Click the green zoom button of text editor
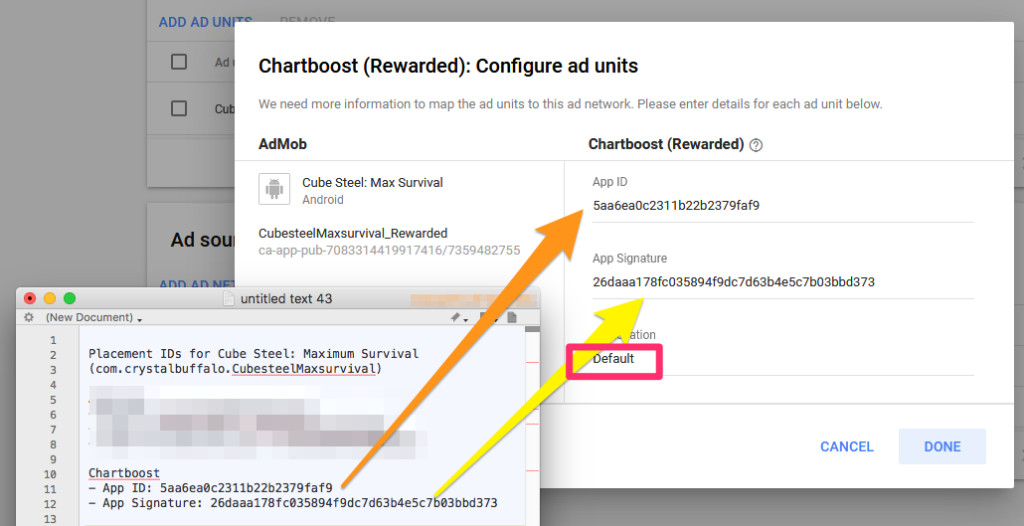The image size is (1024, 526). click(x=70, y=299)
